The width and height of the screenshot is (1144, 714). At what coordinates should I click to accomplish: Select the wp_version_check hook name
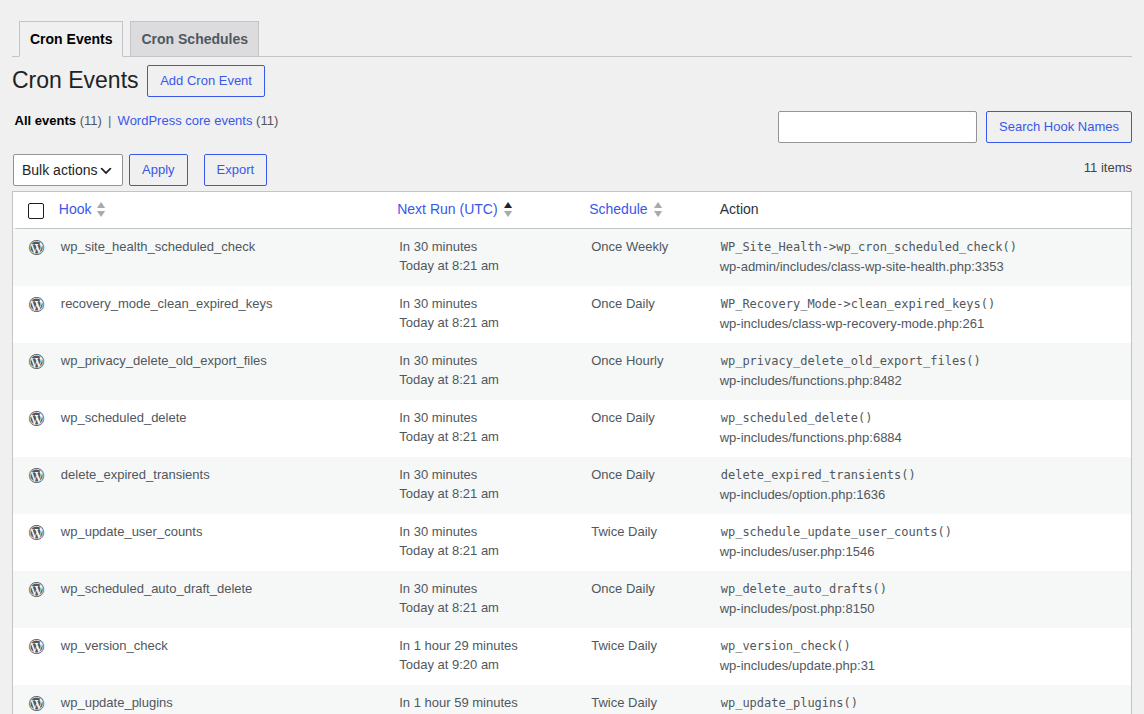114,645
